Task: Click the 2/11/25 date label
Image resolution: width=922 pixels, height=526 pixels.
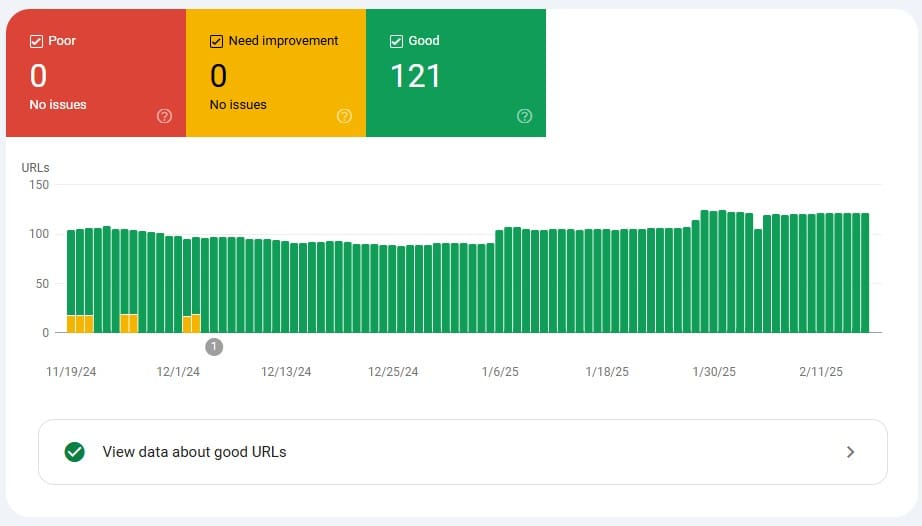Action: click(821, 372)
